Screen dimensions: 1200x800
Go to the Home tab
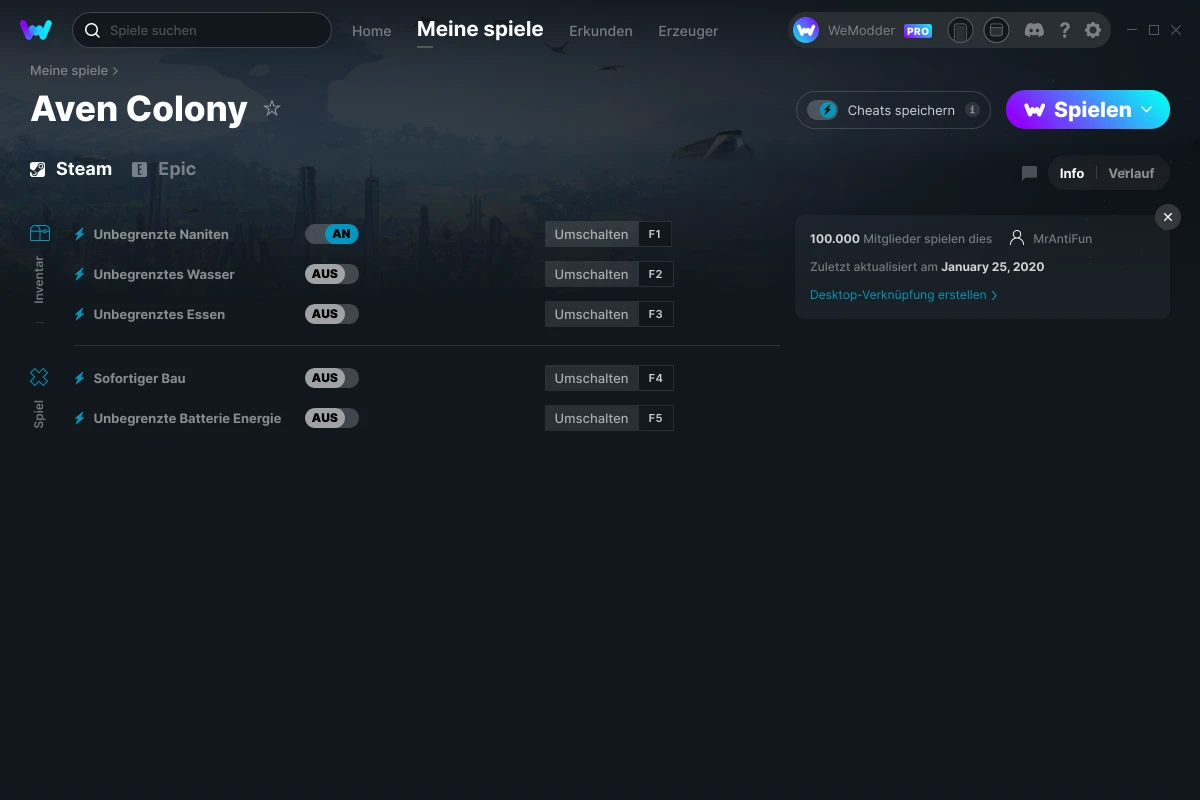pos(371,31)
